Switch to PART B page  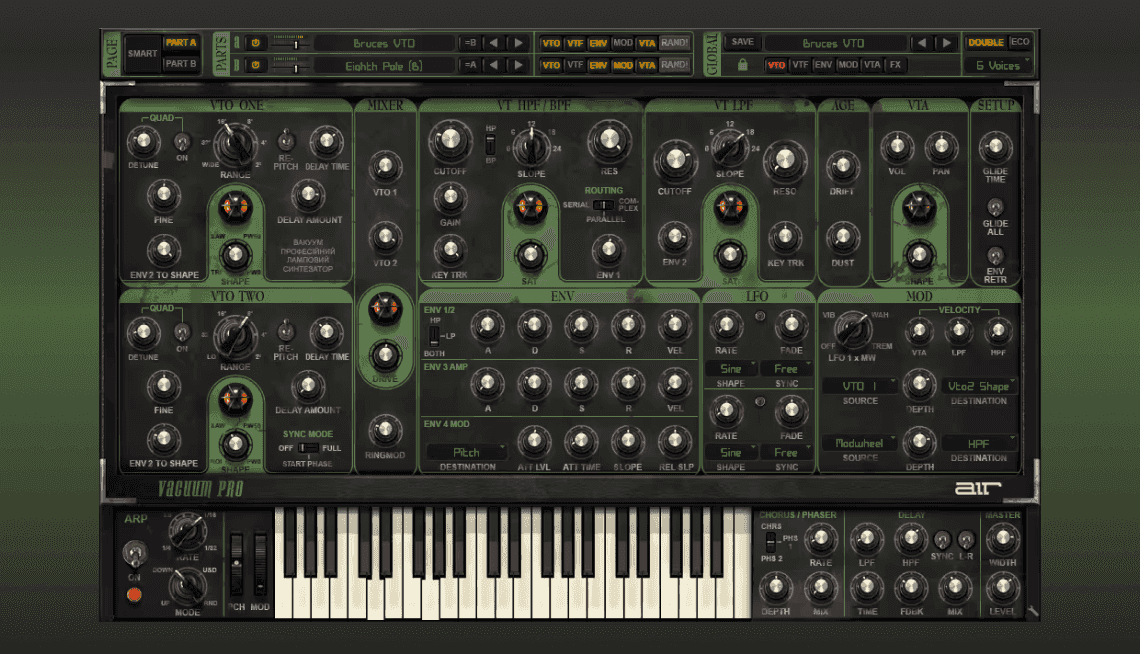(x=180, y=64)
